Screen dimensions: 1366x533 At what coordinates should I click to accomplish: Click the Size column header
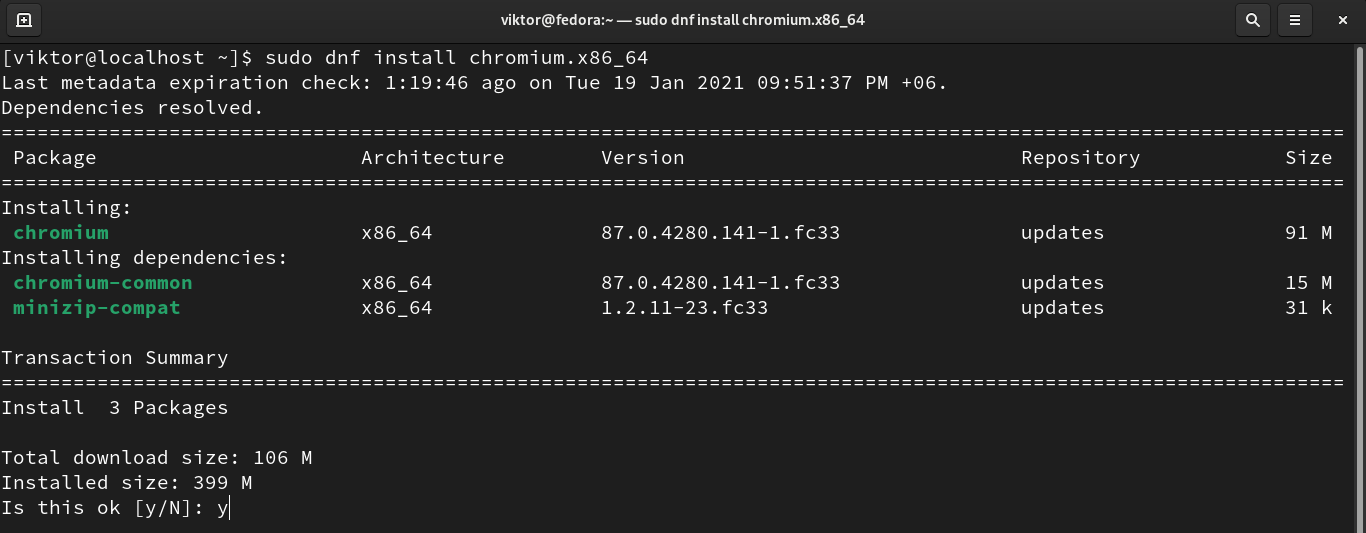click(x=1308, y=158)
